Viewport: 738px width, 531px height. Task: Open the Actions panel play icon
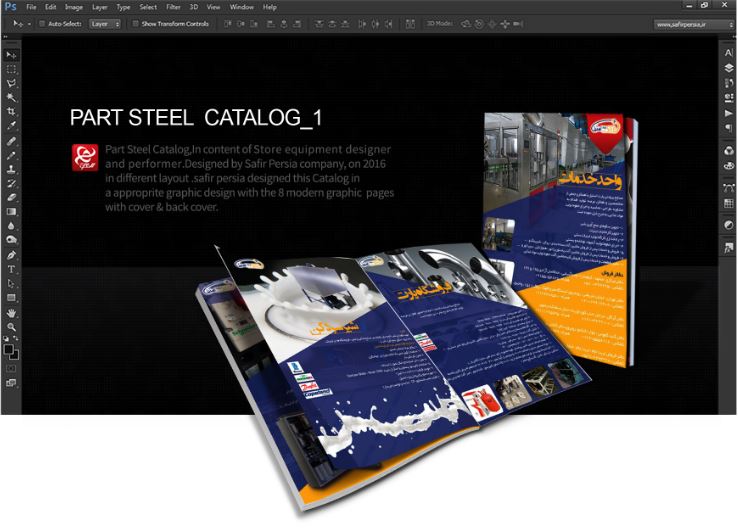(728, 114)
